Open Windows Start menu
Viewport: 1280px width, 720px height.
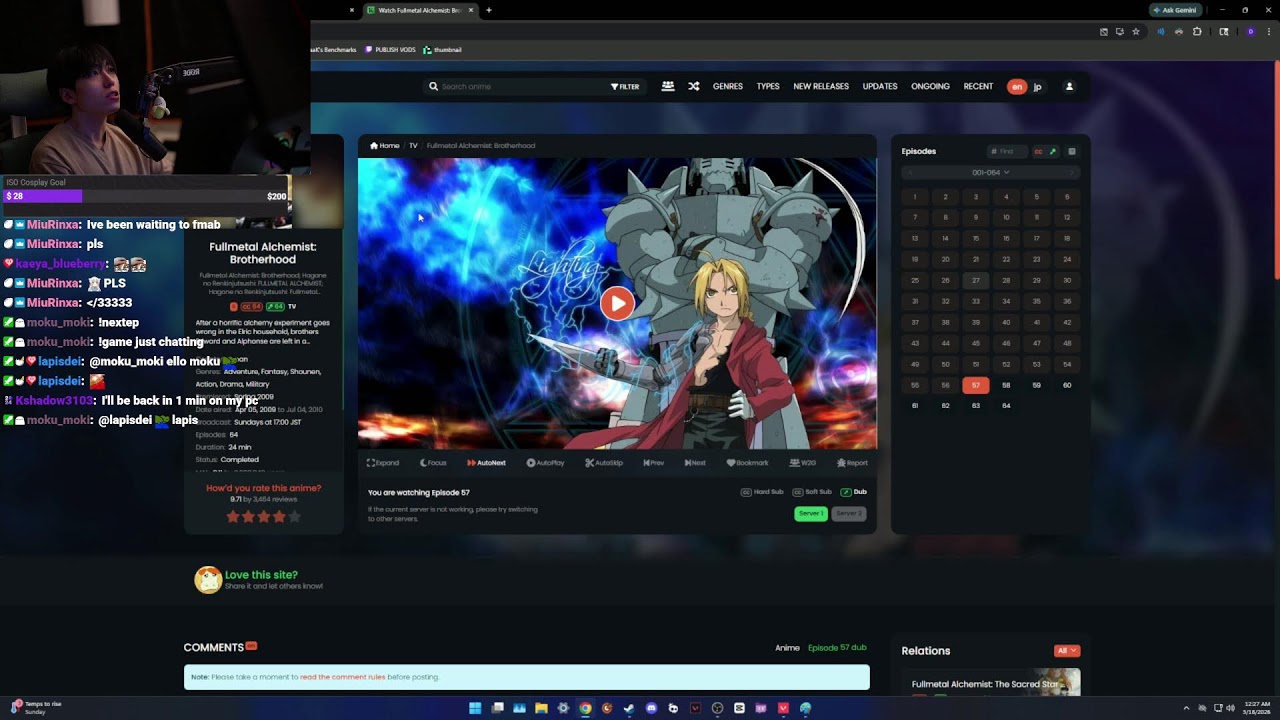[475, 708]
